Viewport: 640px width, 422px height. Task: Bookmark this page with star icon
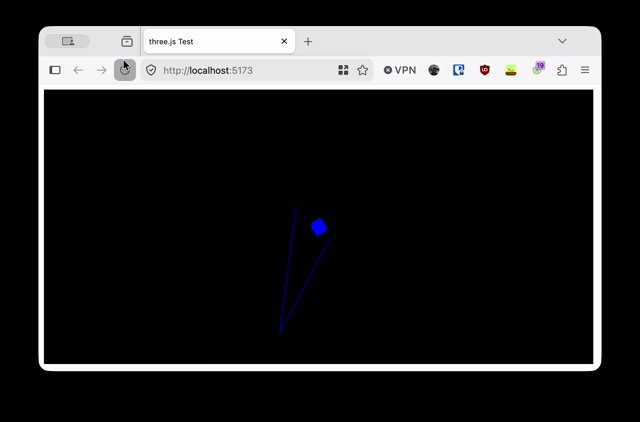click(x=362, y=70)
